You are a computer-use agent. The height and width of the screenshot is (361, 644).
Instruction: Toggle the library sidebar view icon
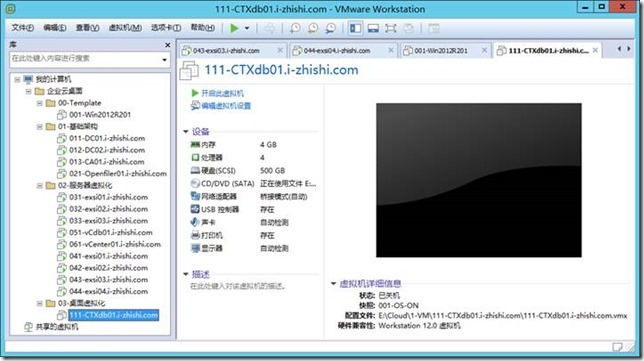coord(355,28)
